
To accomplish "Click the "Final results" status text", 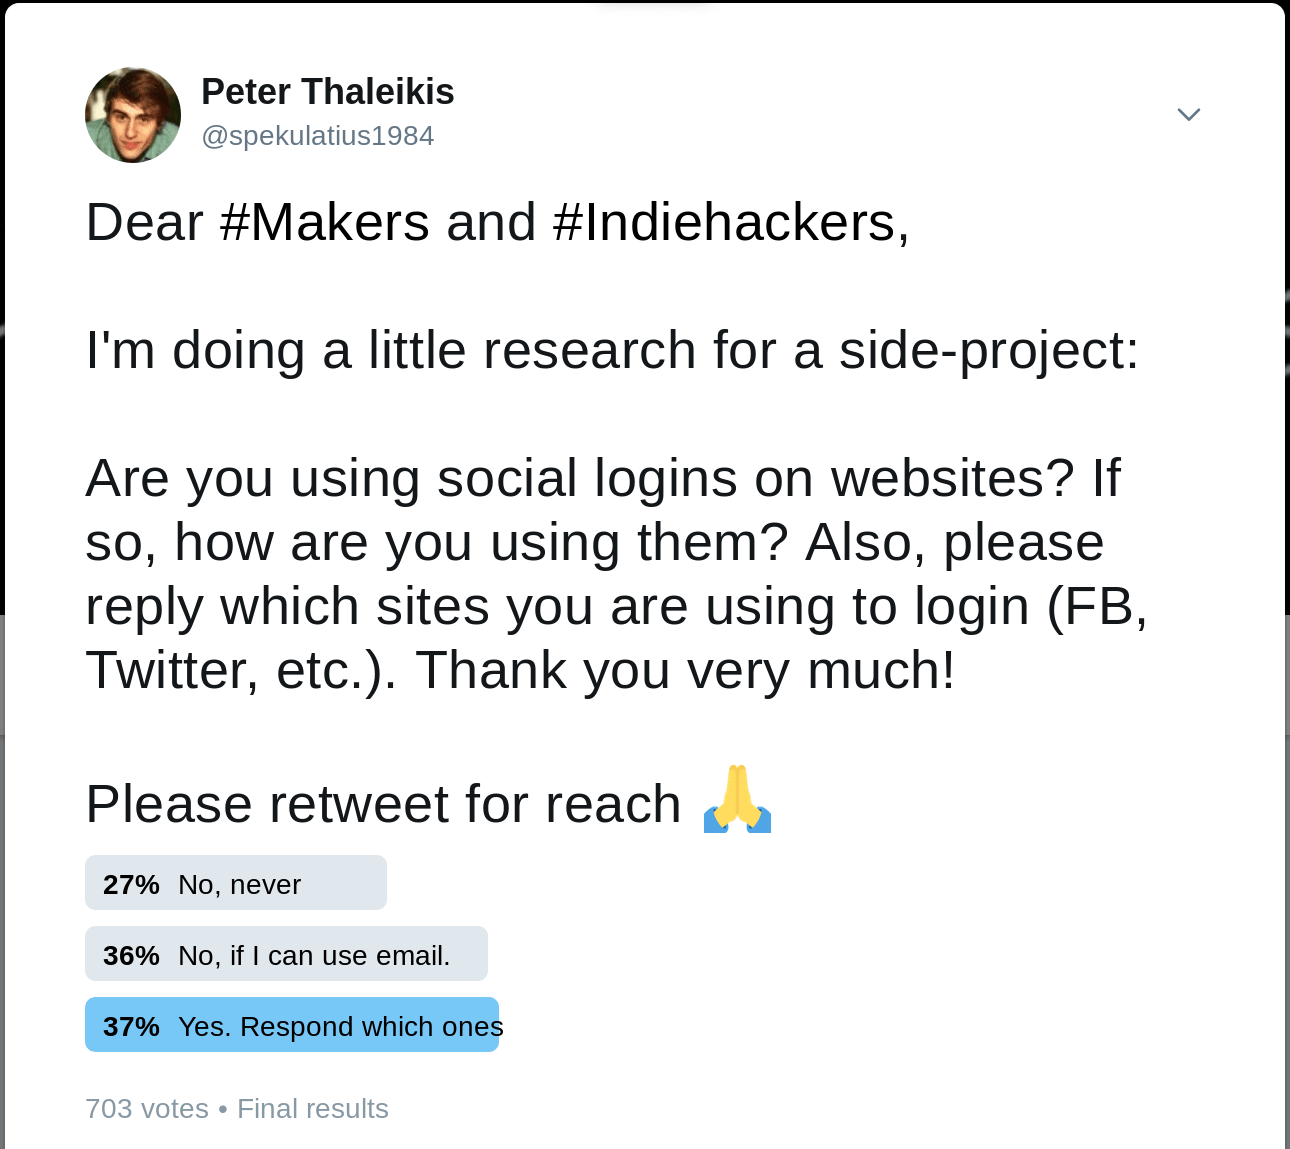I will click(312, 1108).
